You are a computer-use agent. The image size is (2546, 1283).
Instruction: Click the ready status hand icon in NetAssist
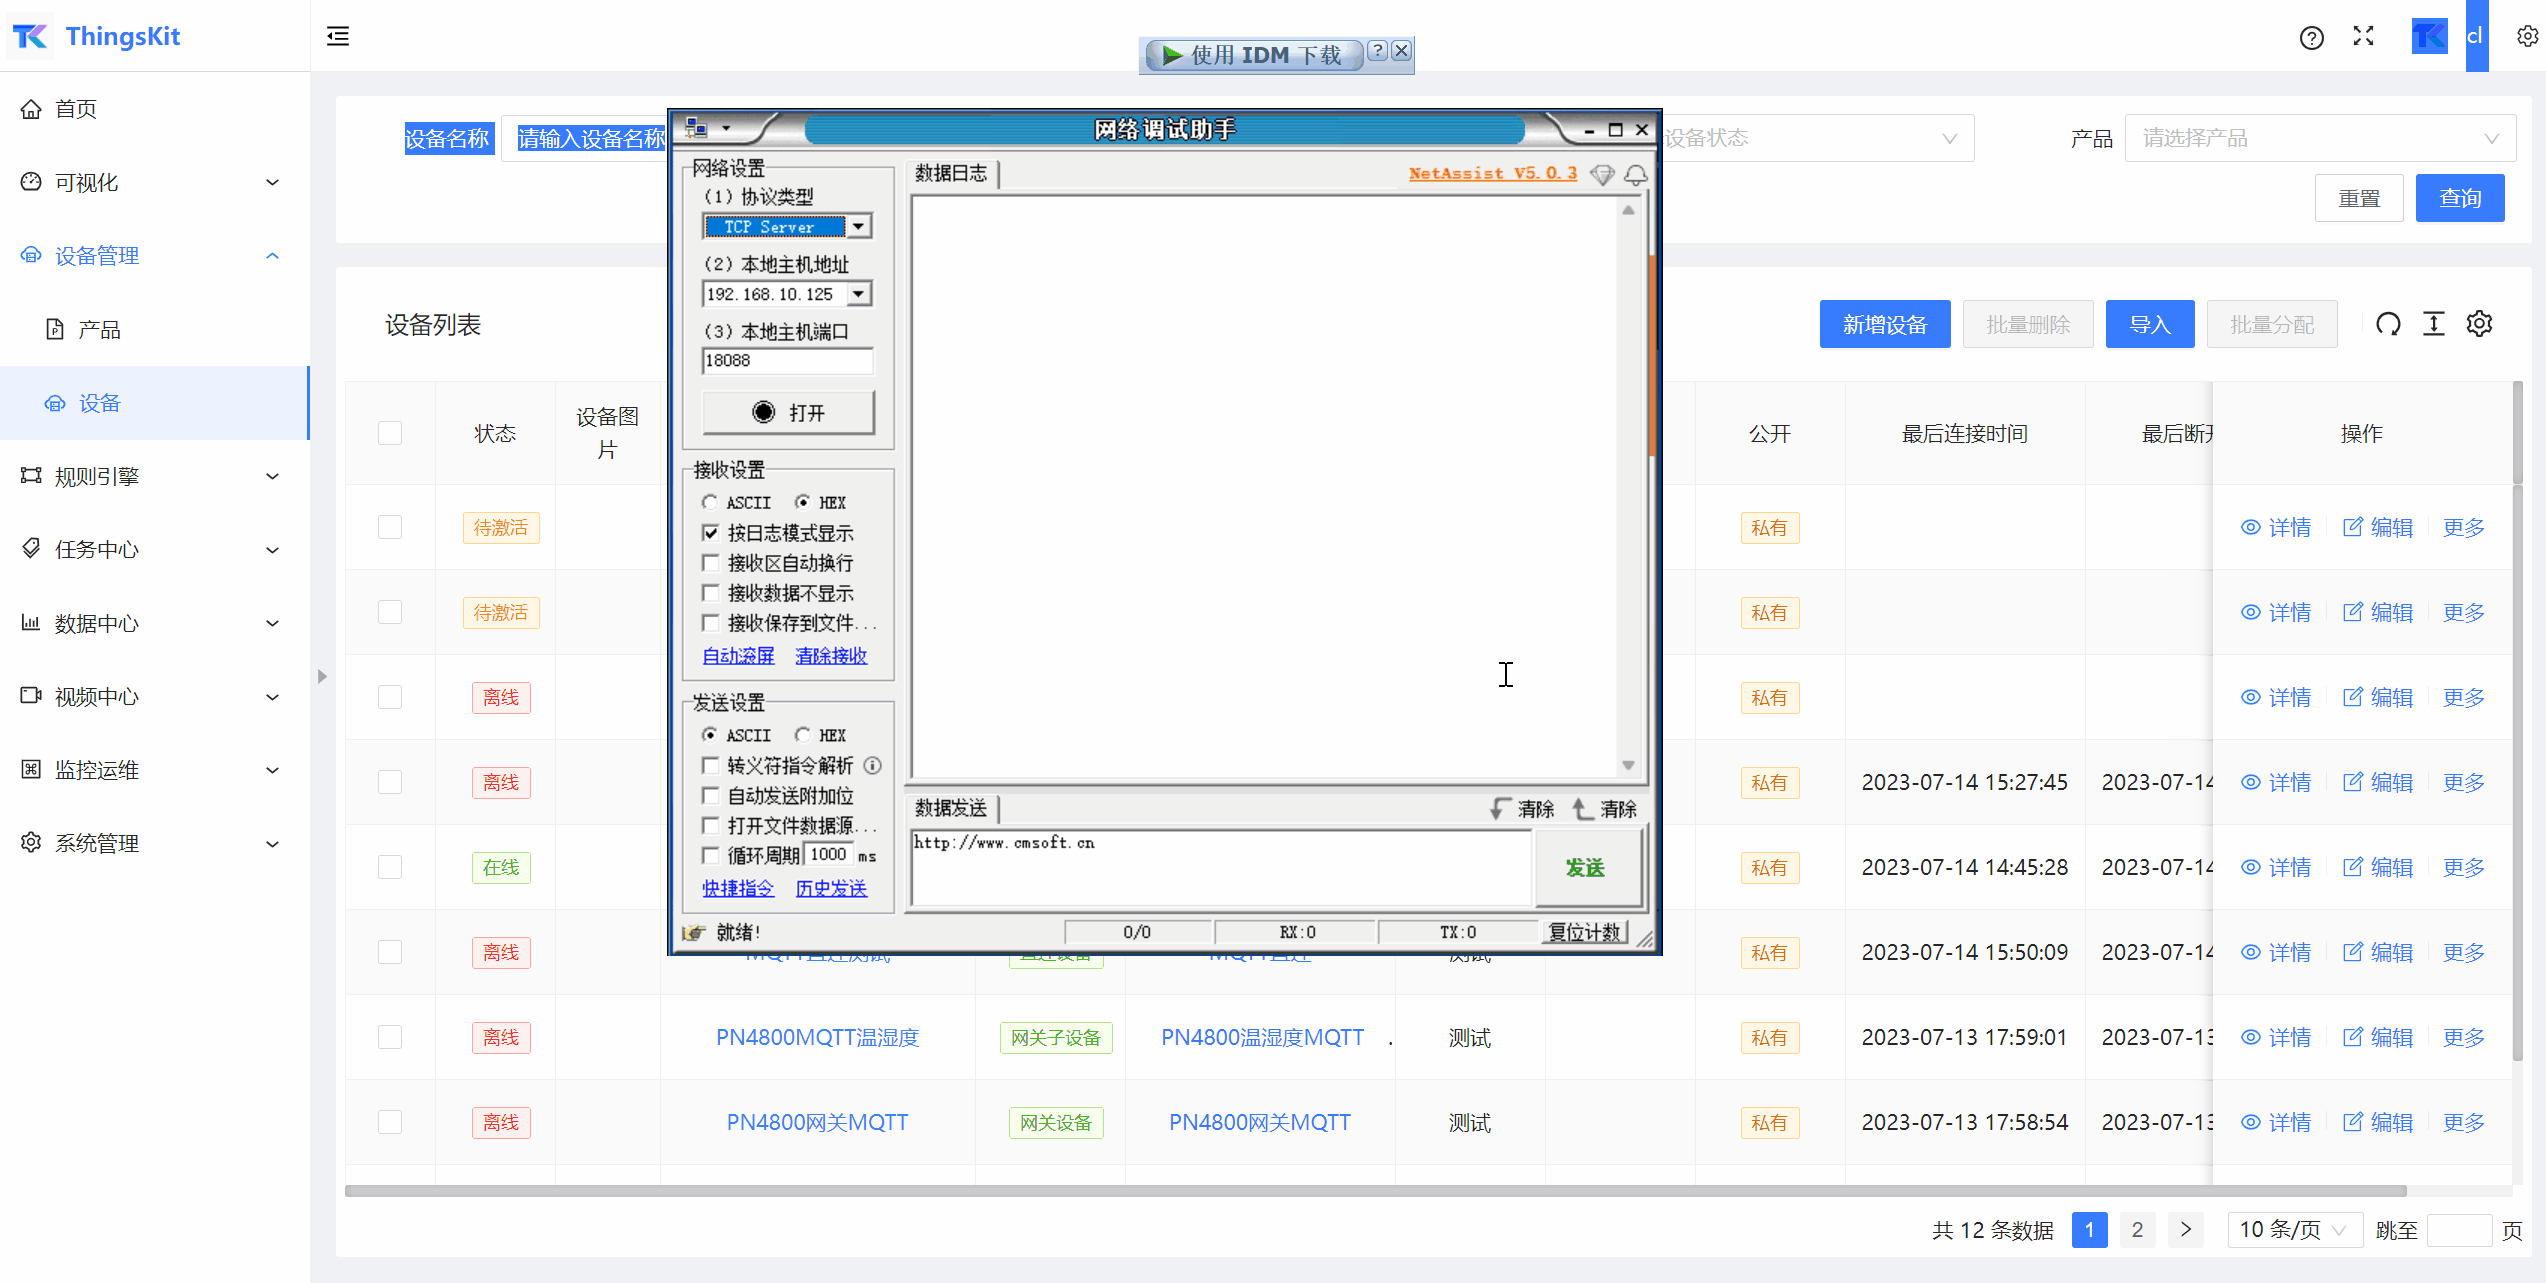tap(694, 933)
